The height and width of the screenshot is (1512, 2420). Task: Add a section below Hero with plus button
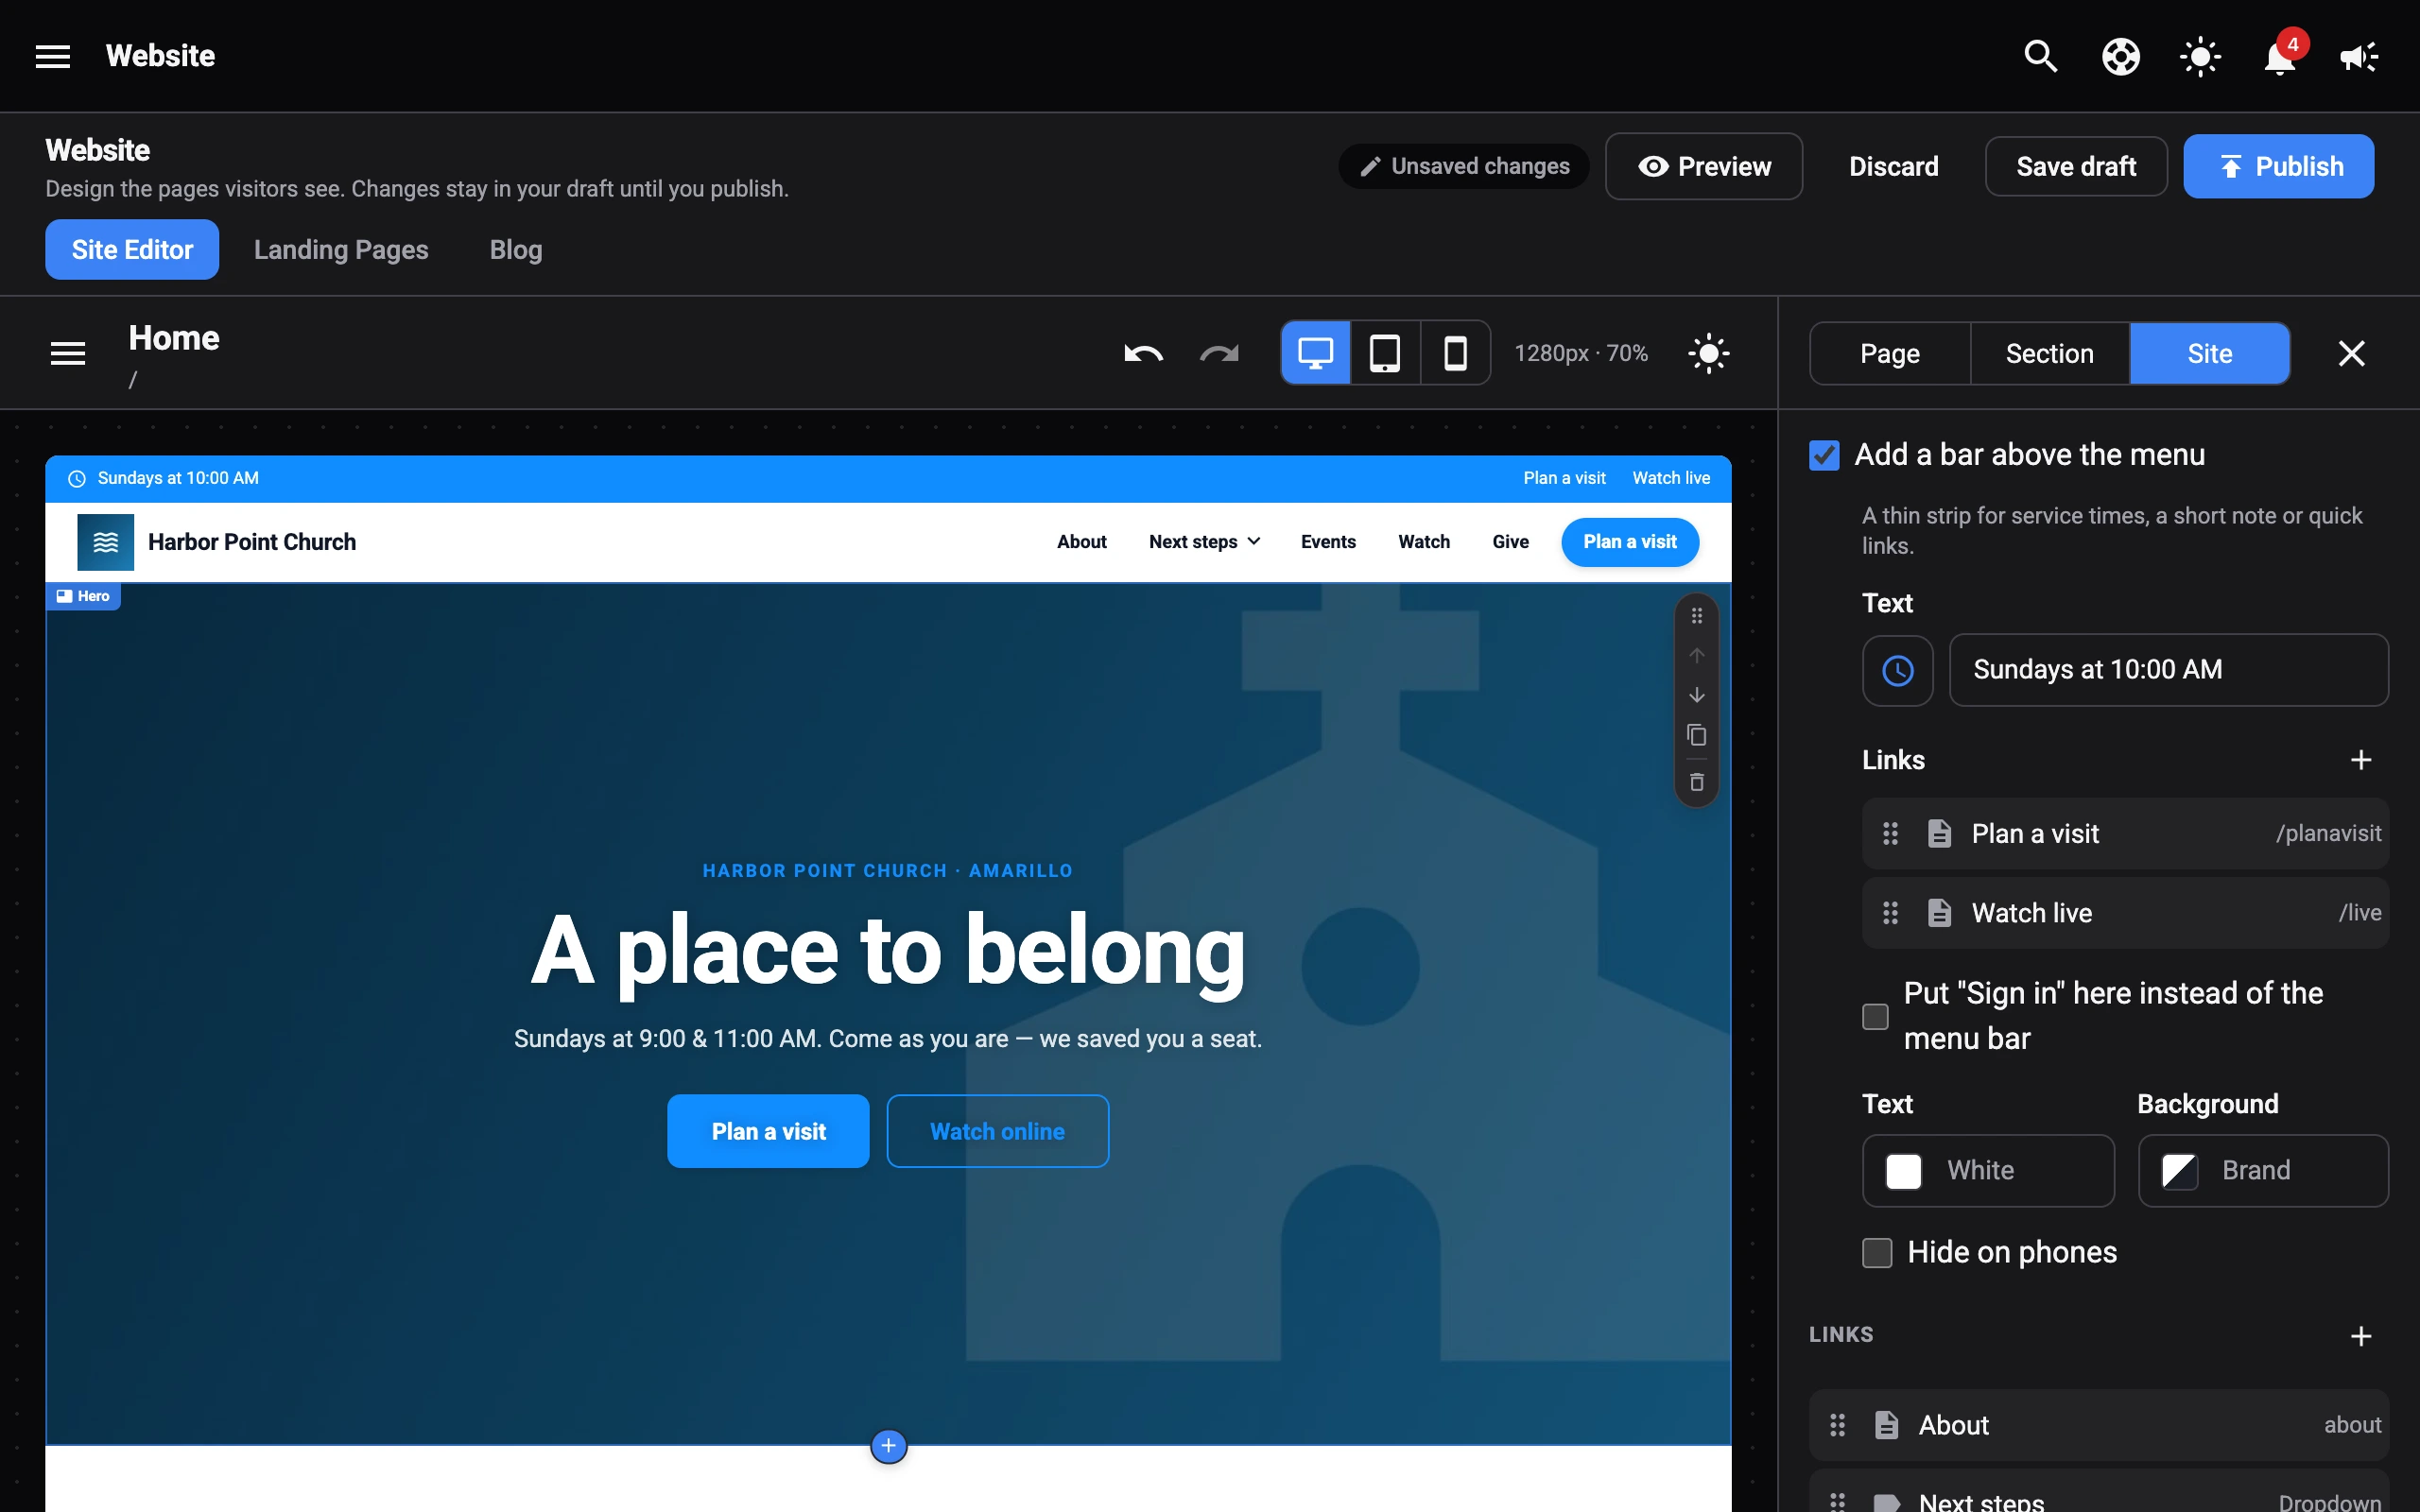888,1446
